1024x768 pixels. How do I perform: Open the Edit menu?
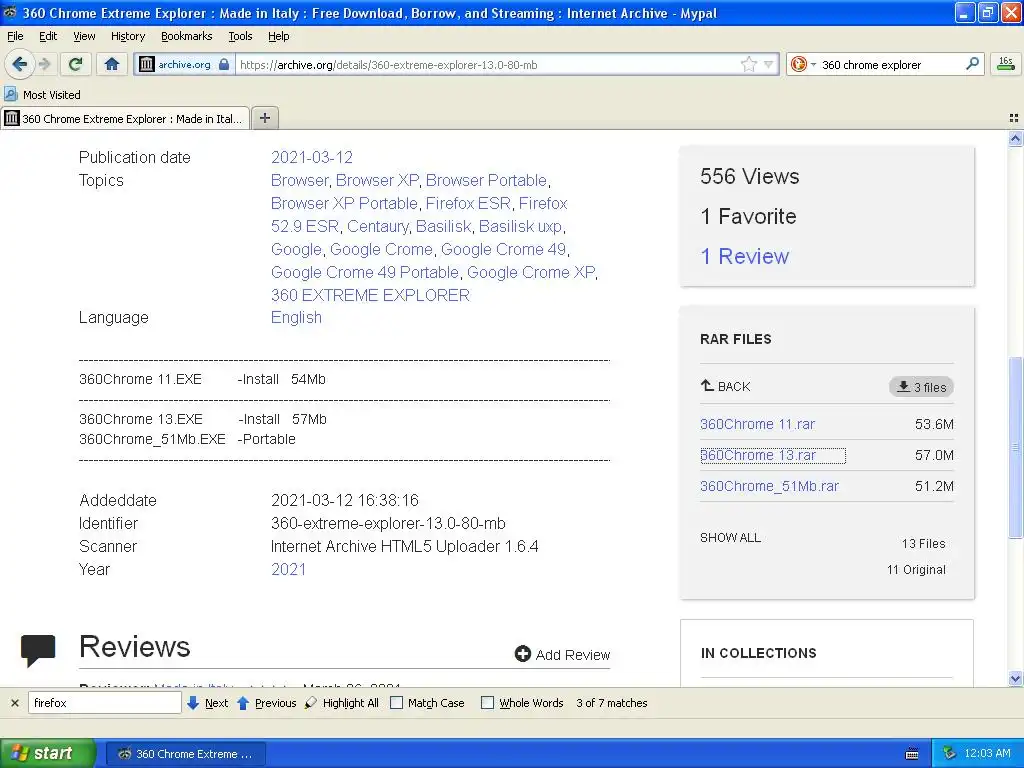[48, 36]
